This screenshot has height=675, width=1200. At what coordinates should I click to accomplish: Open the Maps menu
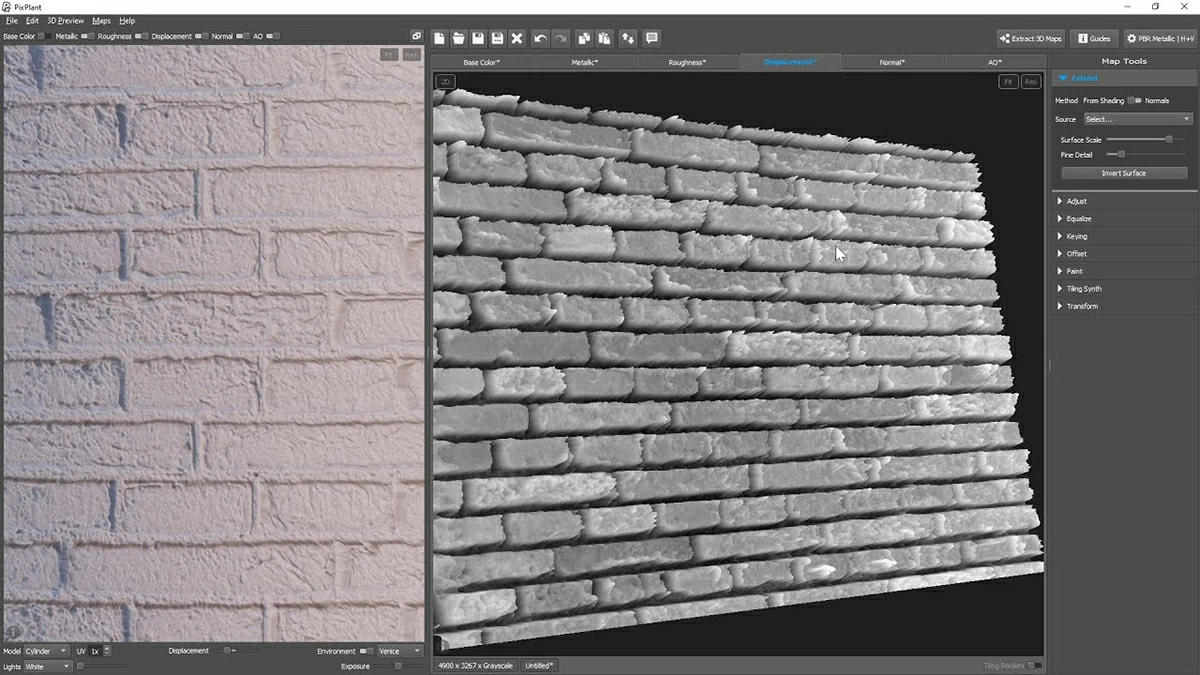(102, 20)
